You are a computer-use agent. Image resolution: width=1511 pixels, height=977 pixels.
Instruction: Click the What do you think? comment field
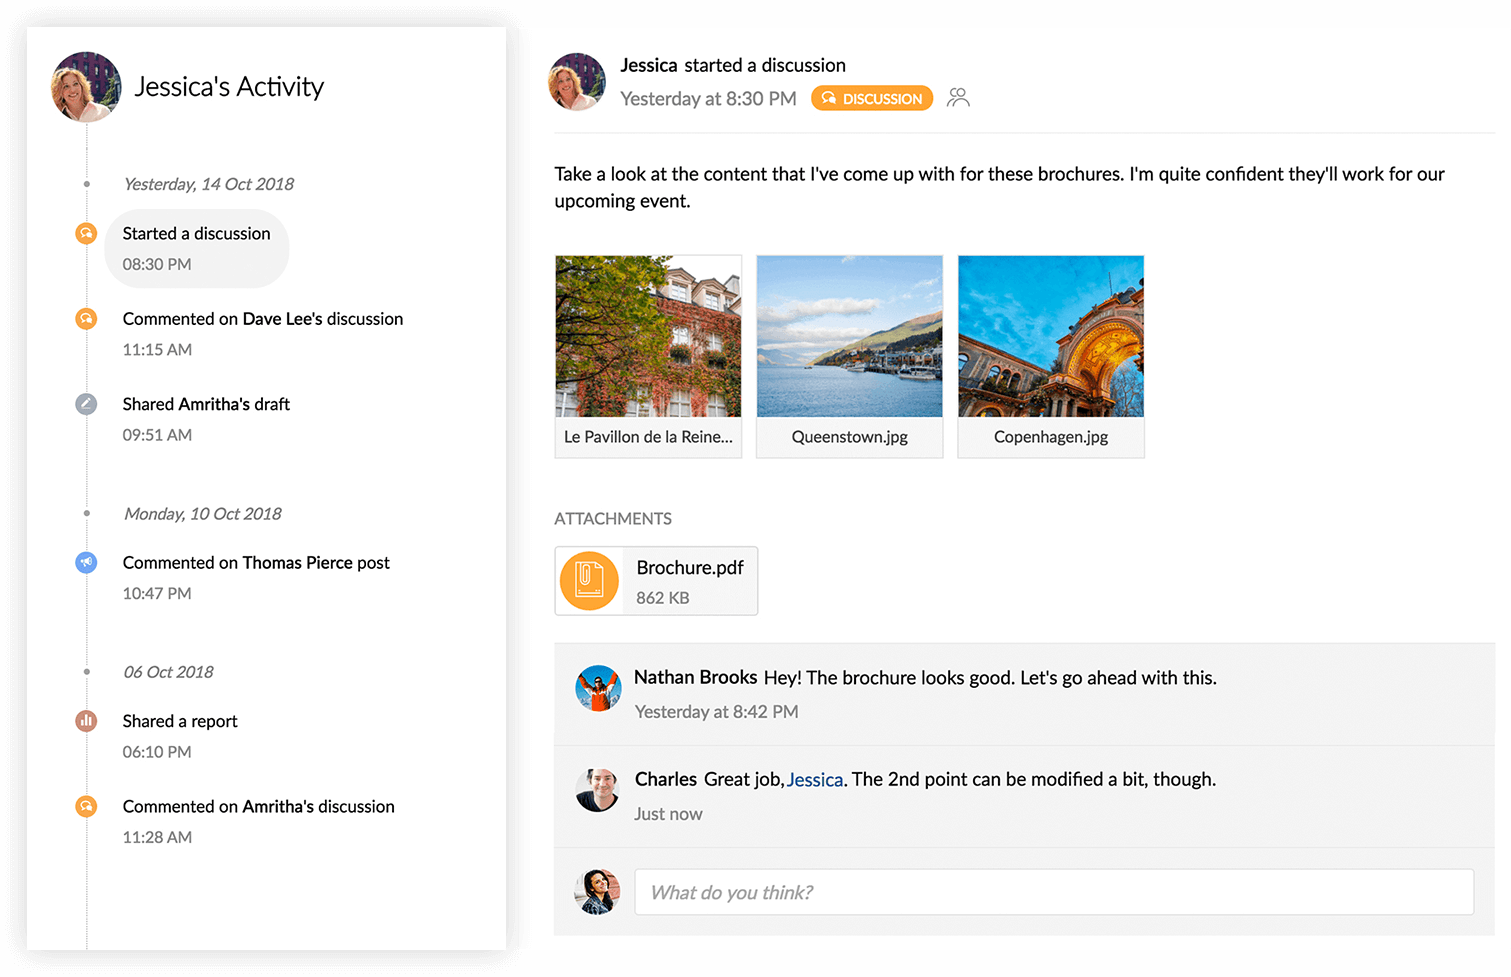[x=1054, y=892]
